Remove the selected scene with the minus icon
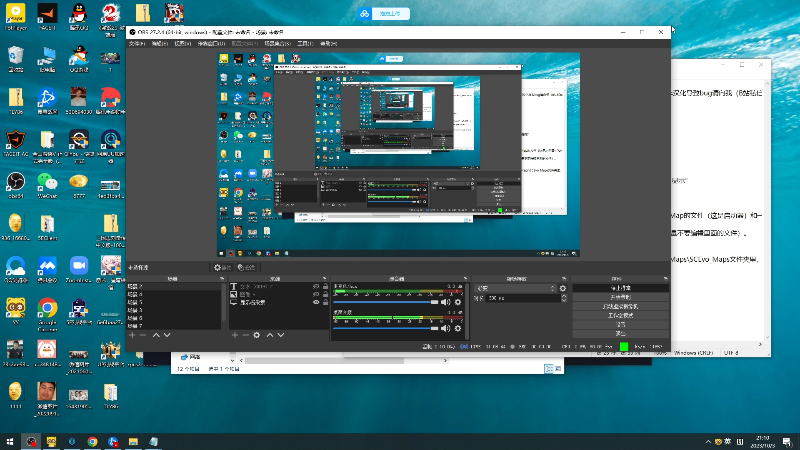Image resolution: width=800 pixels, height=450 pixels. pyautogui.click(x=143, y=335)
